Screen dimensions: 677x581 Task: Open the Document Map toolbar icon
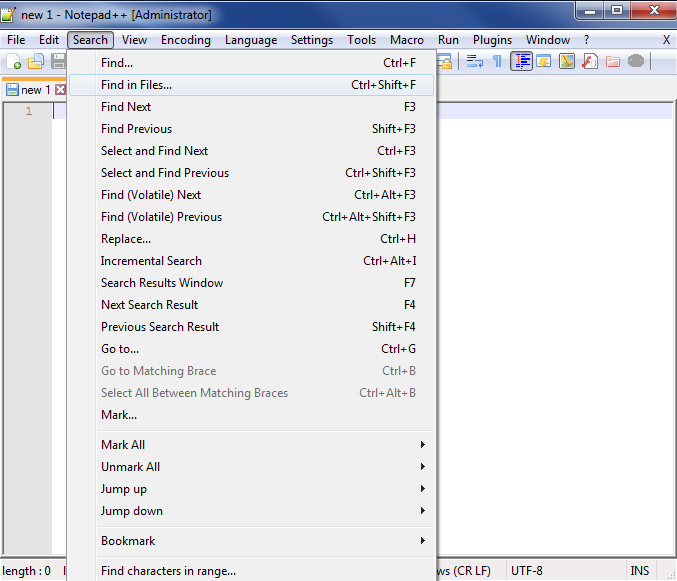click(x=567, y=61)
